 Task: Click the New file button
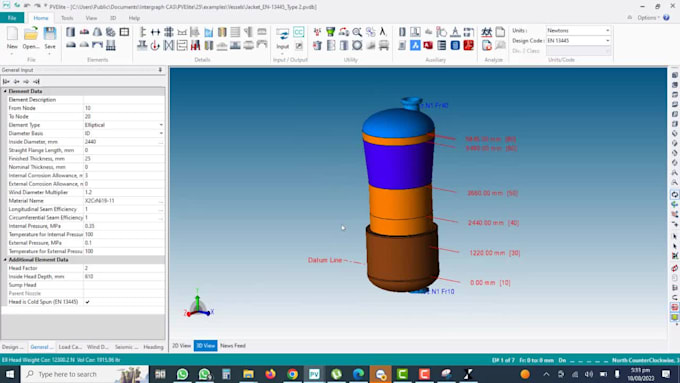point(12,38)
